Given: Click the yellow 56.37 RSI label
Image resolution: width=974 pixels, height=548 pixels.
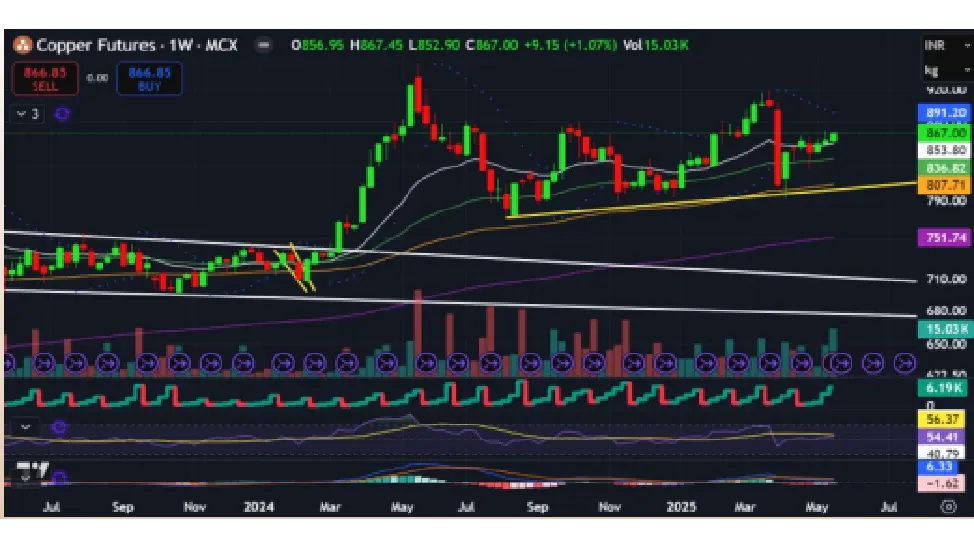Looking at the screenshot, I should (942, 419).
